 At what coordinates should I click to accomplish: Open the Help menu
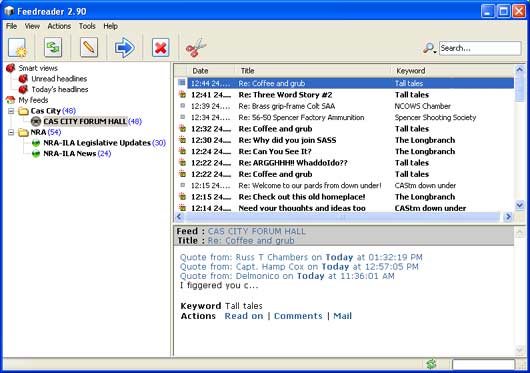pyautogui.click(x=111, y=26)
